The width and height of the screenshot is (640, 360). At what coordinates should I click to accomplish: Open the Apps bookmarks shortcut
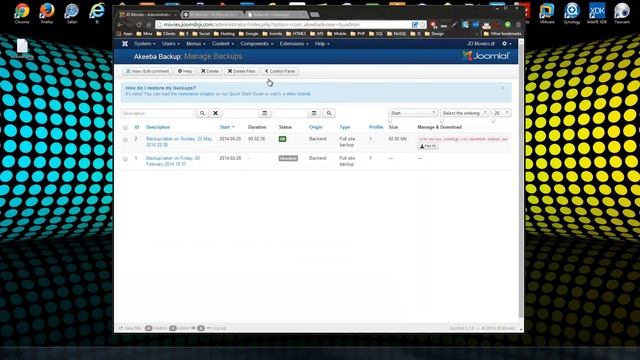pyautogui.click(x=125, y=34)
